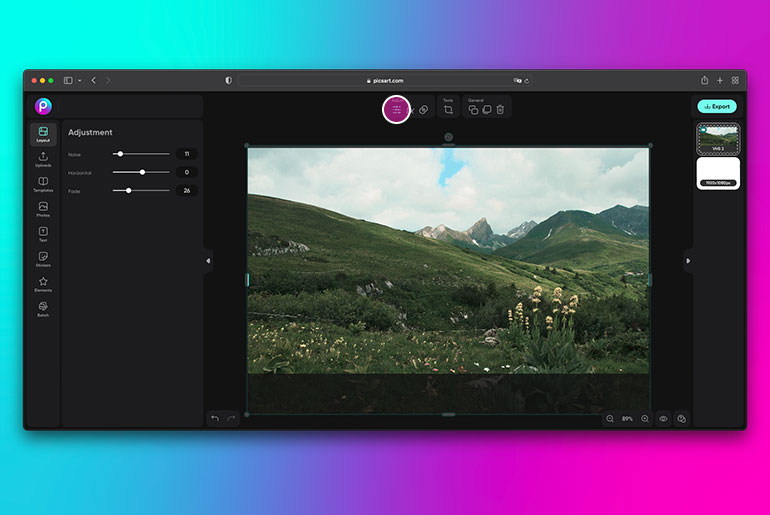
Task: Open the Uploads sidebar panel
Action: 43,160
